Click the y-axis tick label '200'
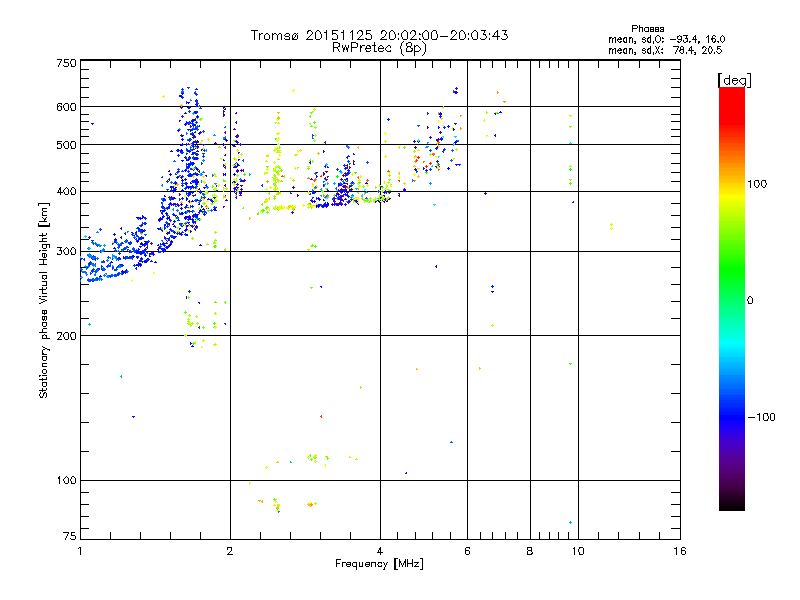Viewport: 800px width, 600px height. pyautogui.click(x=66, y=336)
